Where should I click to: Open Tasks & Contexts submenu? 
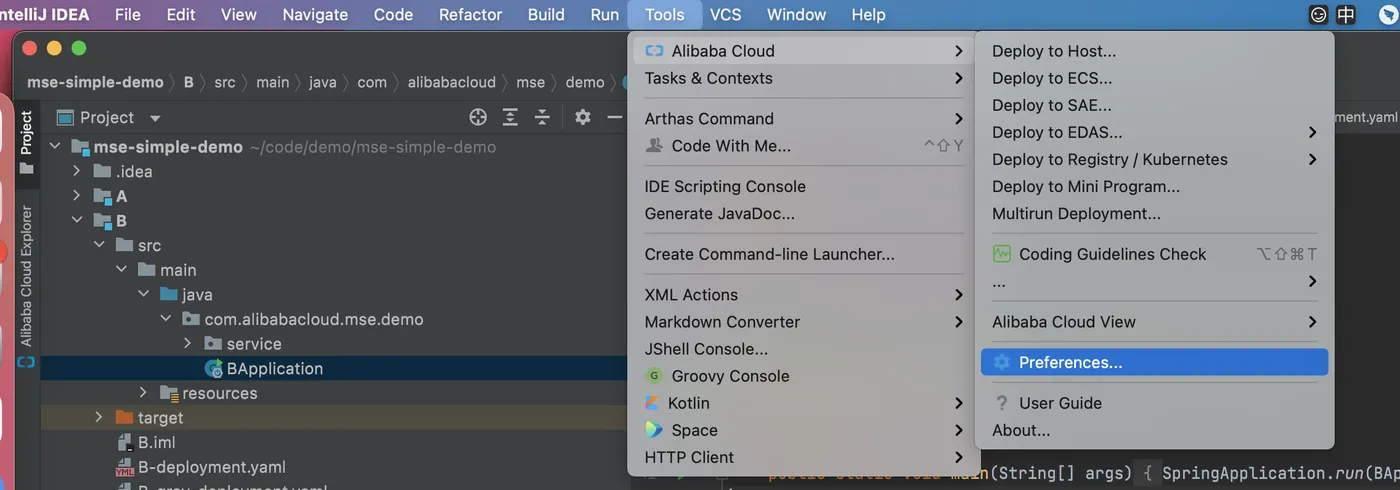pyautogui.click(x=803, y=78)
